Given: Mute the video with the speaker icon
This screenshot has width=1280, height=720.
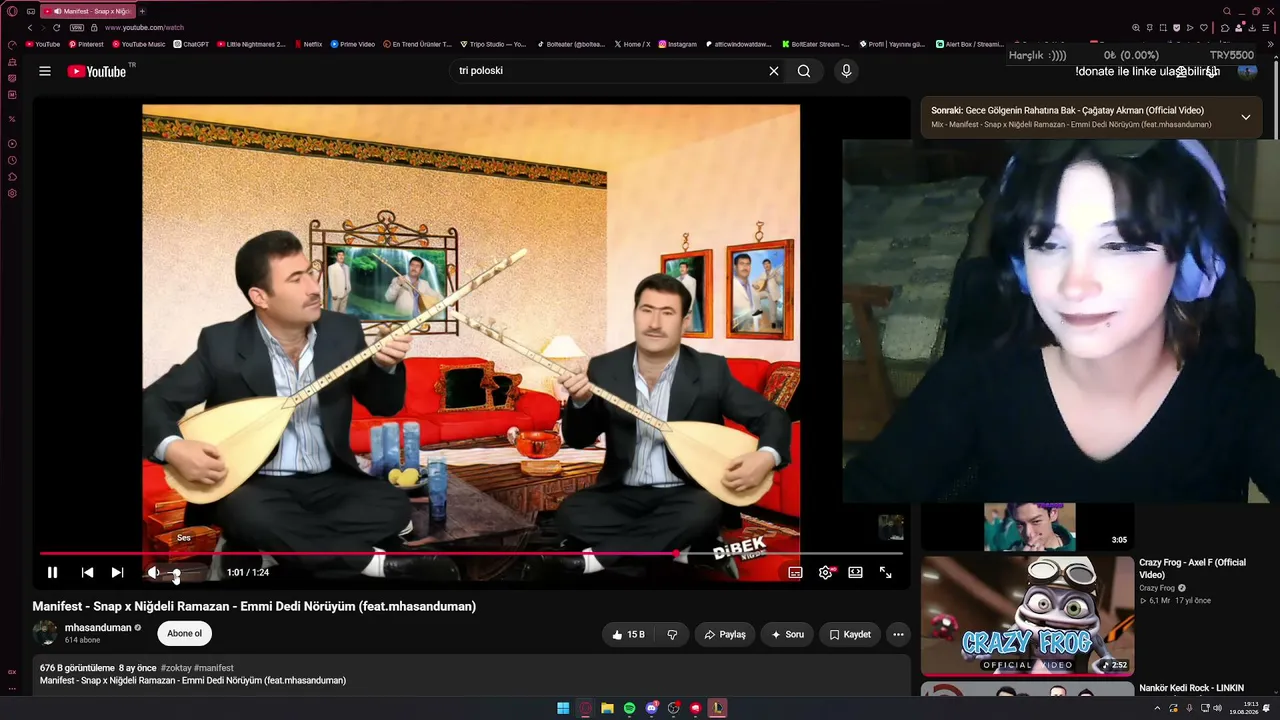Looking at the screenshot, I should (x=153, y=572).
